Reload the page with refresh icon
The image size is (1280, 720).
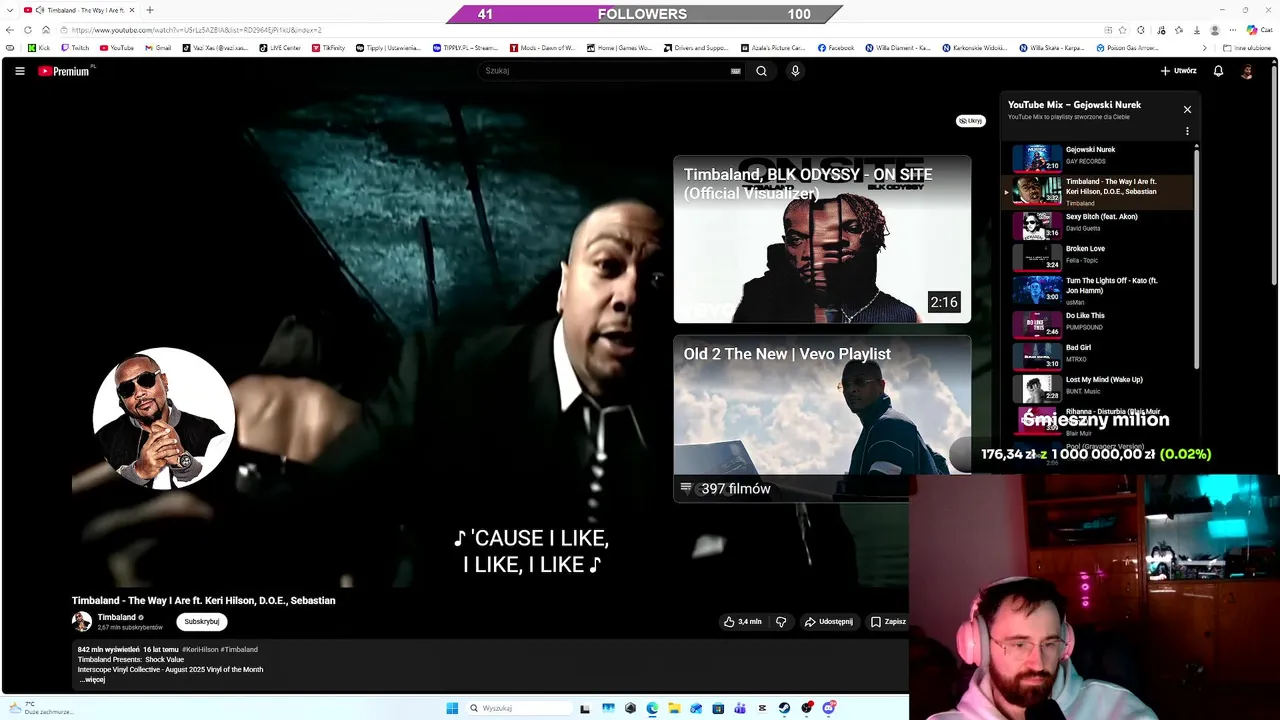pyautogui.click(x=28, y=30)
